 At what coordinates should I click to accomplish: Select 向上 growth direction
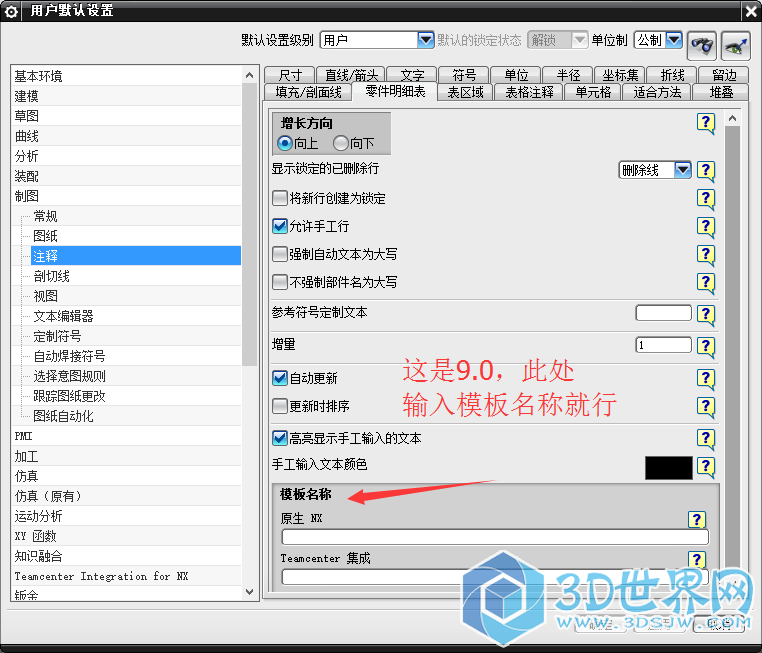(285, 143)
